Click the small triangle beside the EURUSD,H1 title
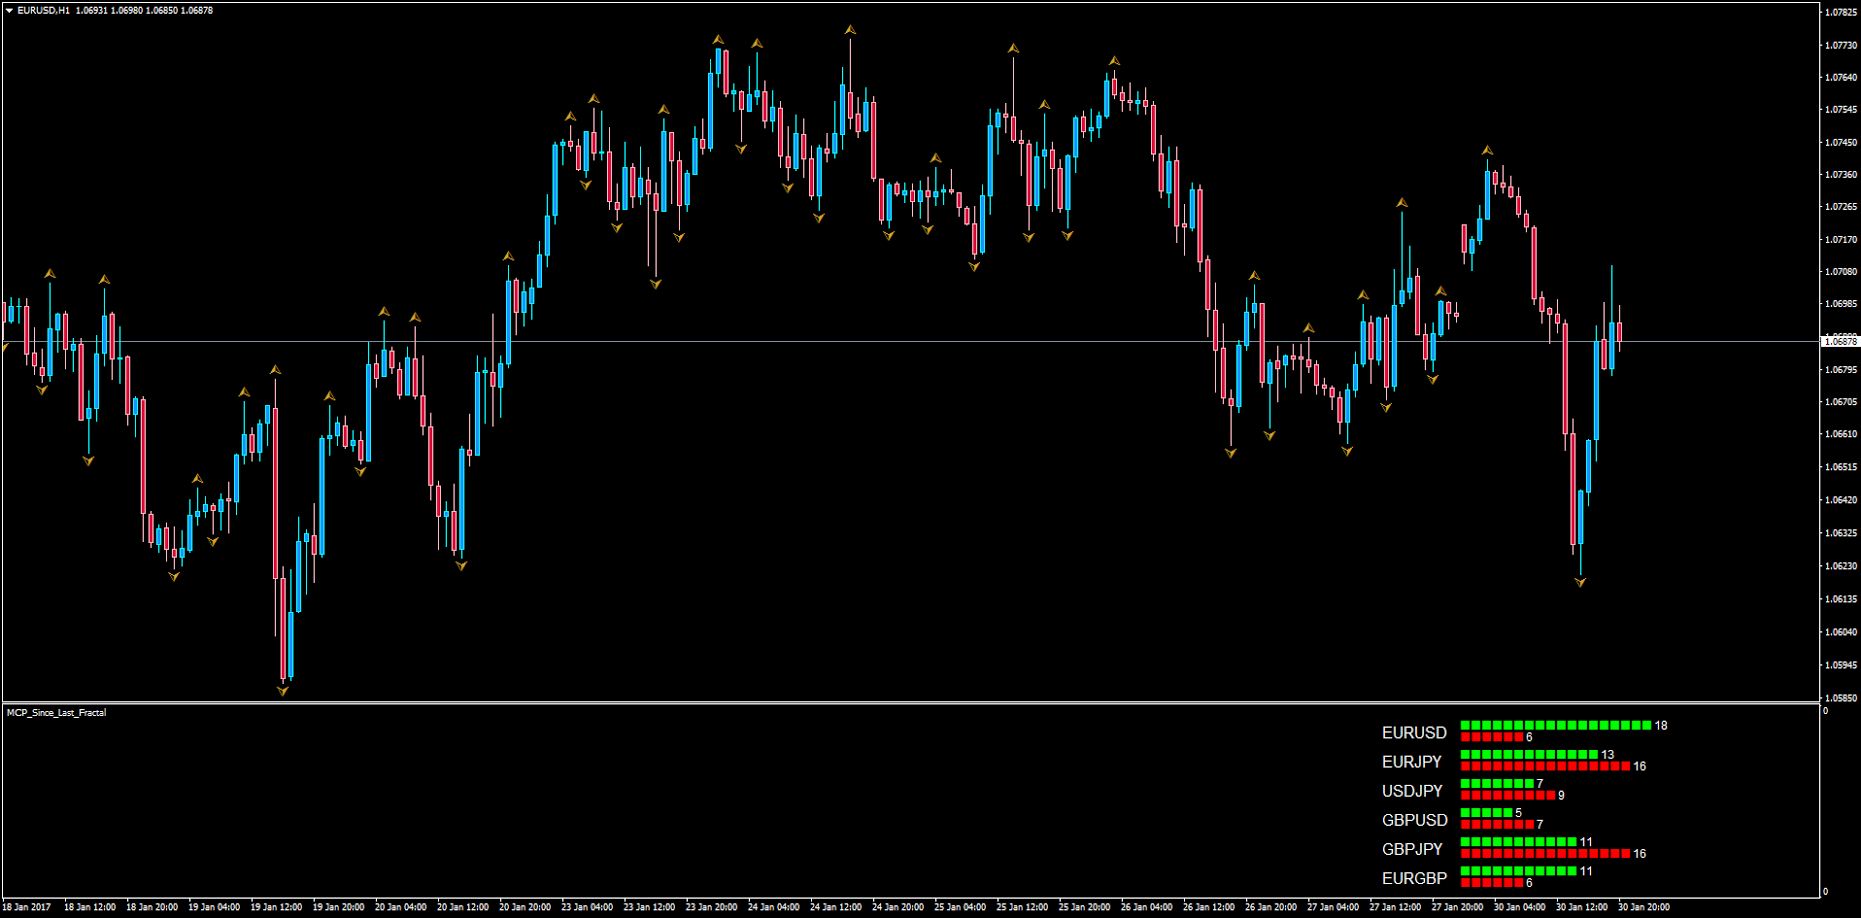 pyautogui.click(x=9, y=10)
